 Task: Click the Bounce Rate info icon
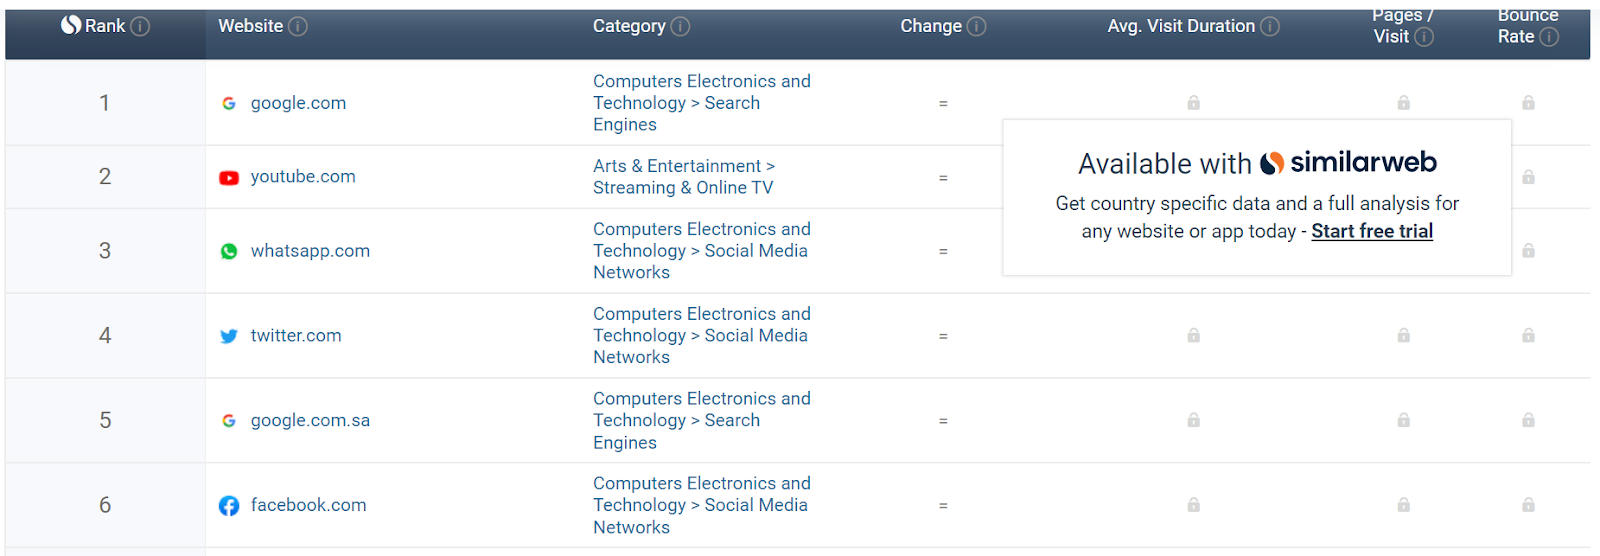1549,37
